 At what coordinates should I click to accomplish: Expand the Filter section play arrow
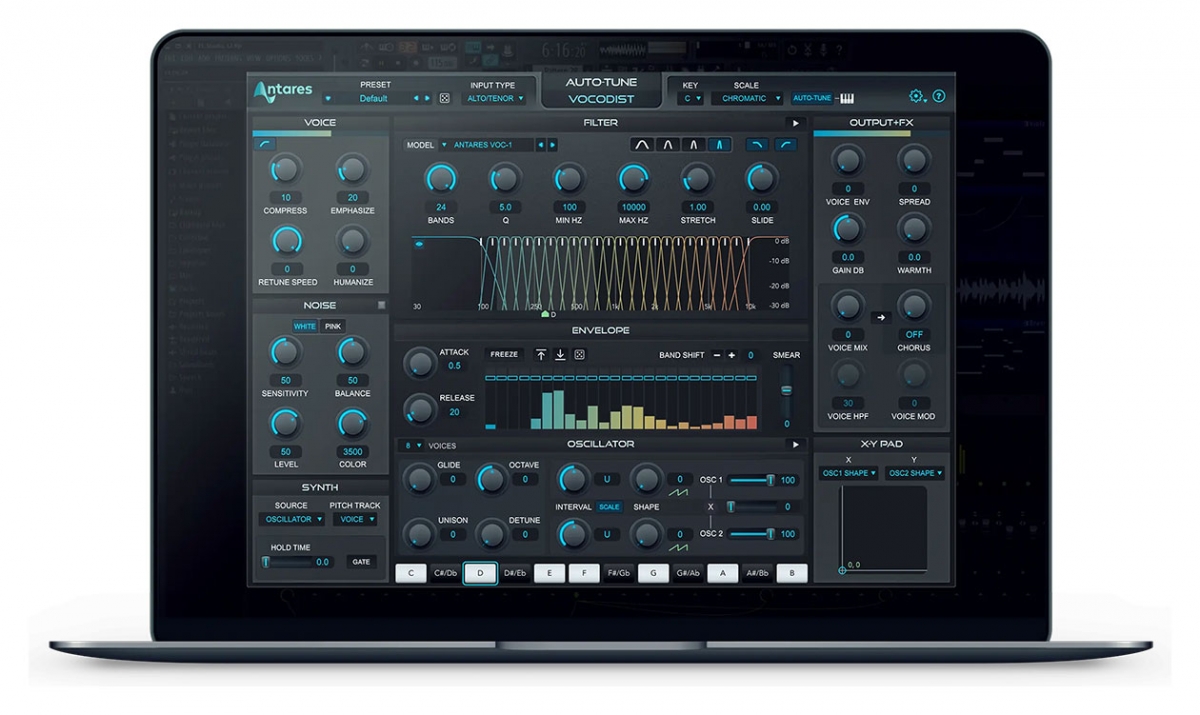(796, 123)
